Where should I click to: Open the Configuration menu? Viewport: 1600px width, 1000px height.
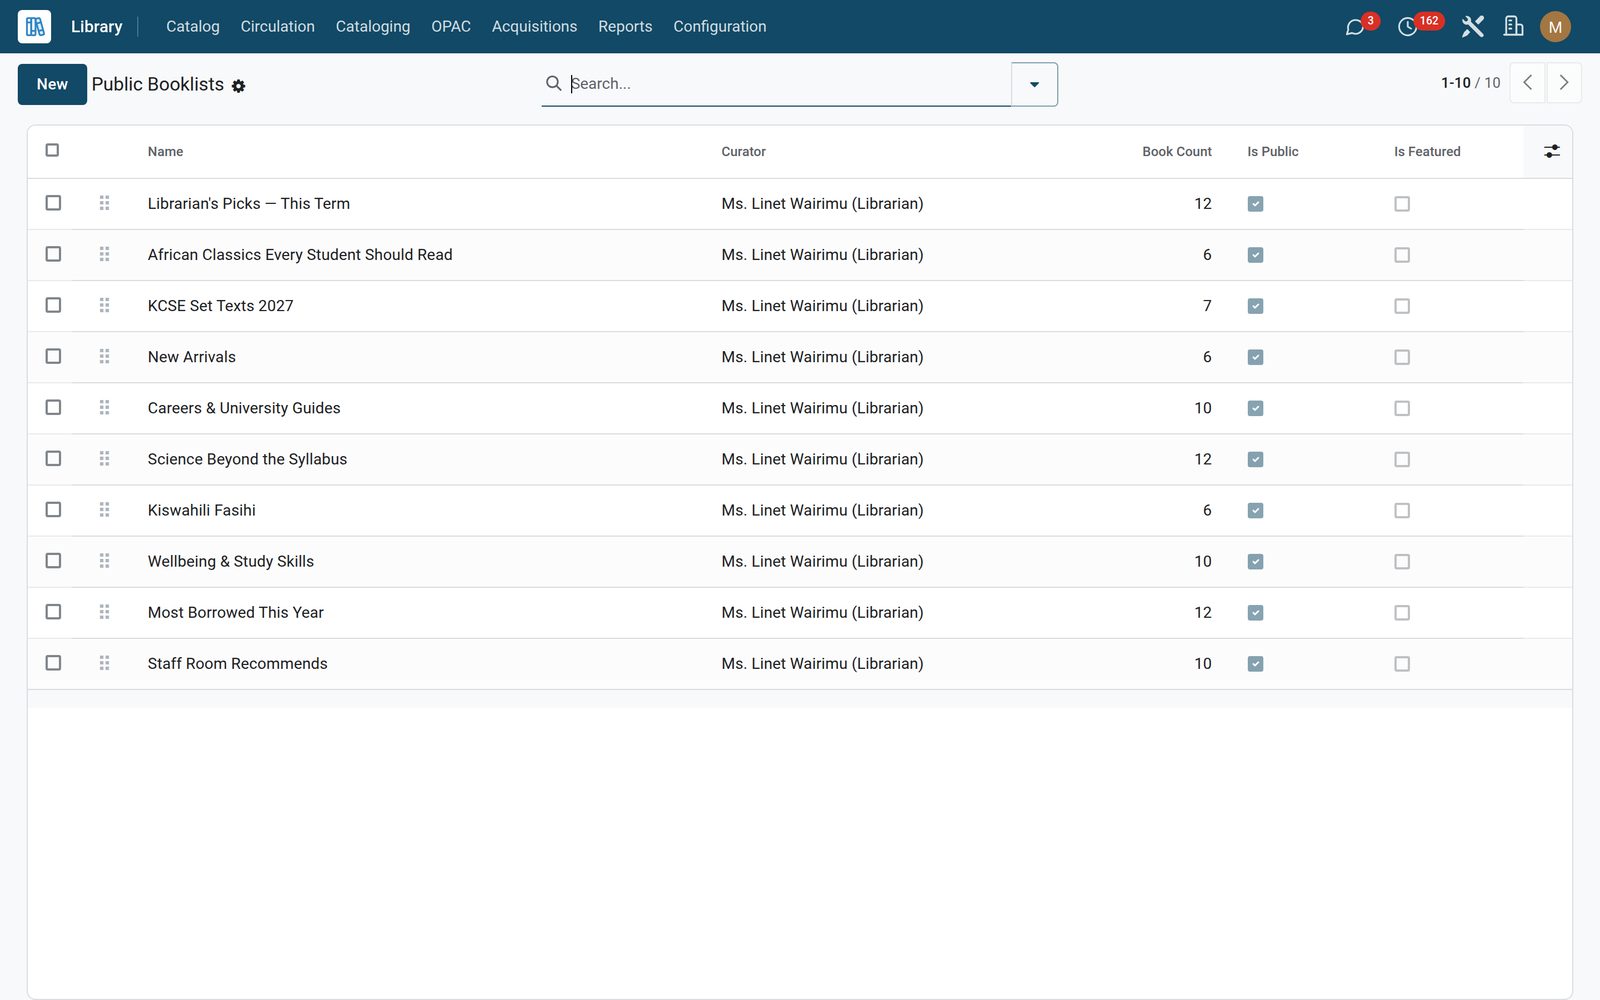(x=720, y=27)
